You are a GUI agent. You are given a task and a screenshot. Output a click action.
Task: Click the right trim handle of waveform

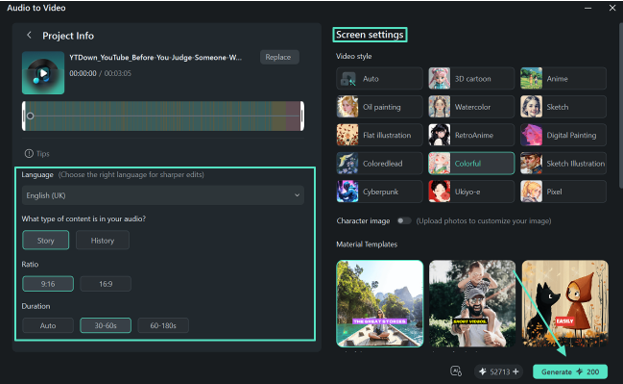[x=302, y=116]
